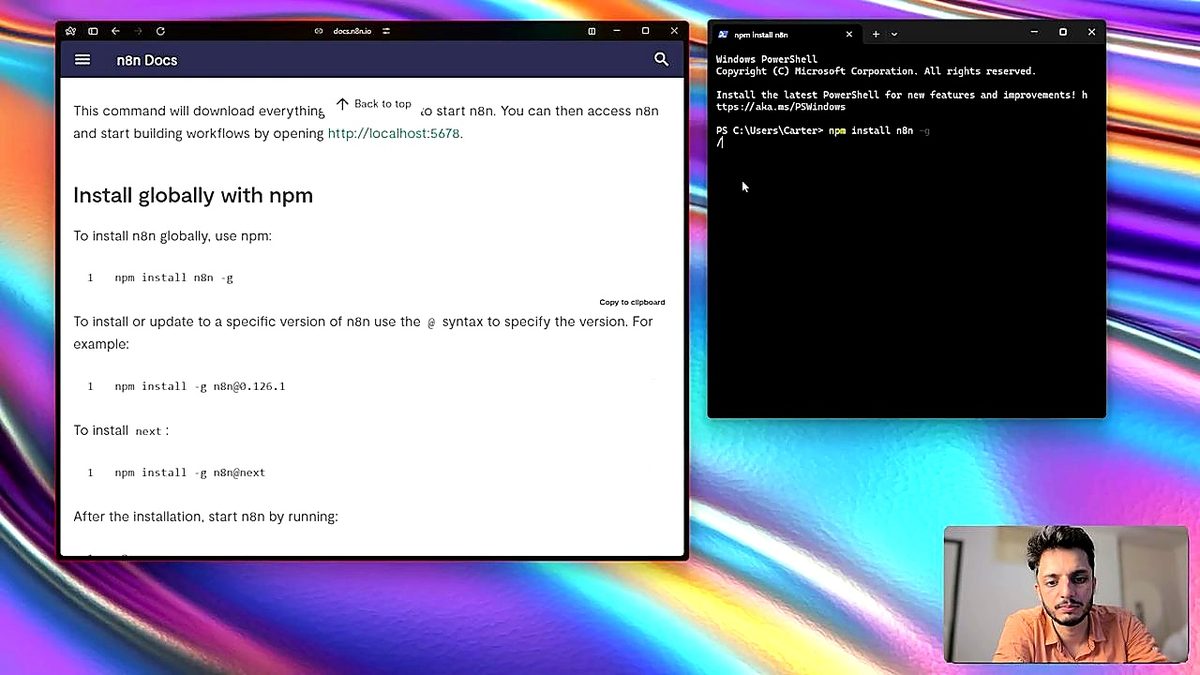Click the webcam video thumbnail
Screen dimensions: 1200x675
coord(1066,594)
